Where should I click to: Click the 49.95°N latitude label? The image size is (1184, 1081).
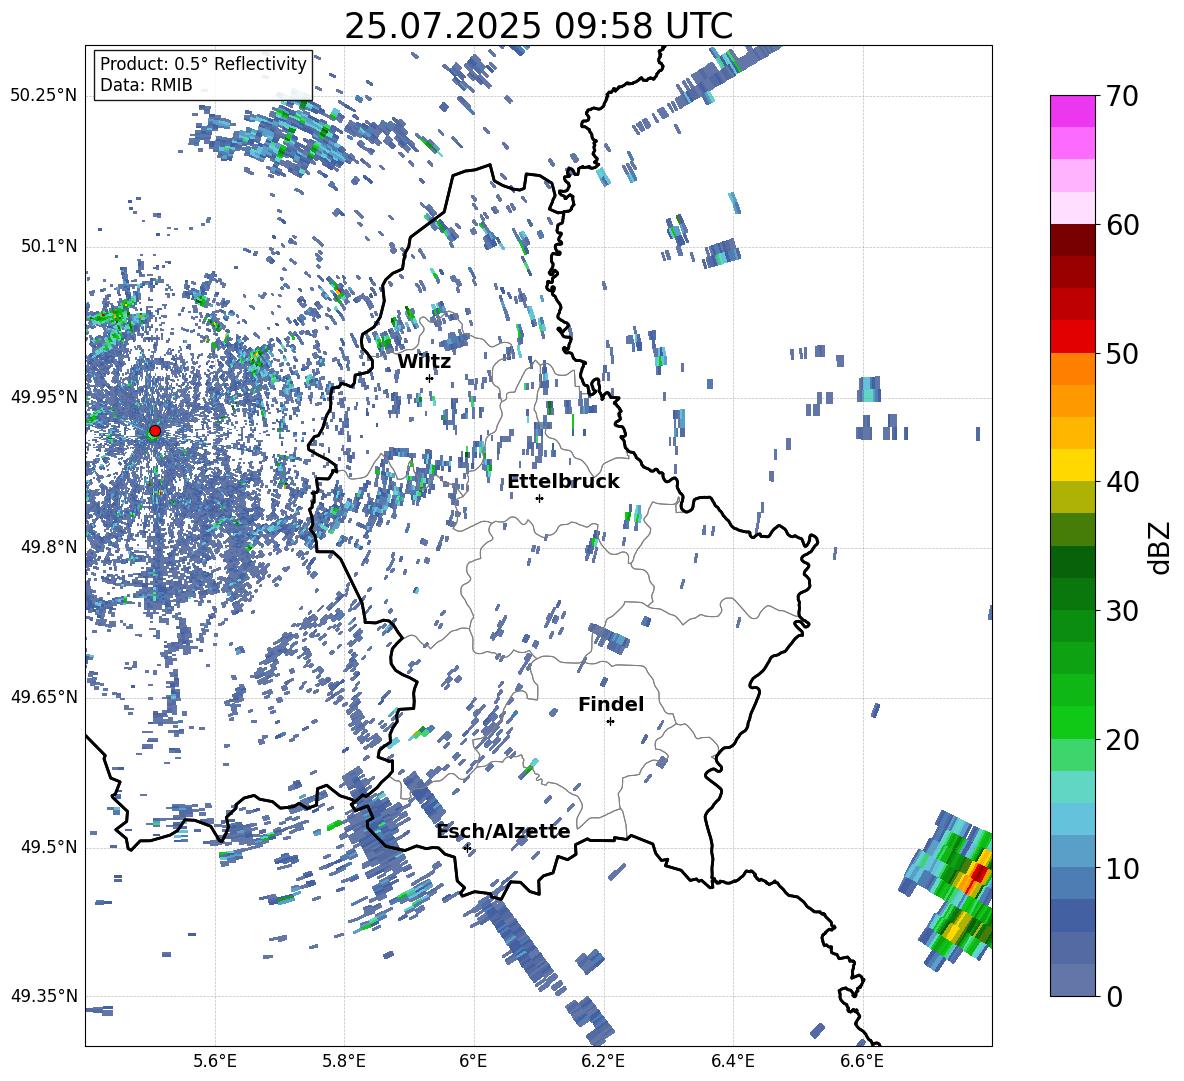[44, 396]
